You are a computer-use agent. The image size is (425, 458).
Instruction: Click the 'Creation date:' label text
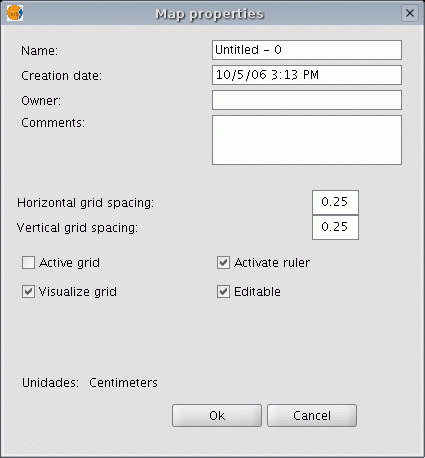point(61,76)
